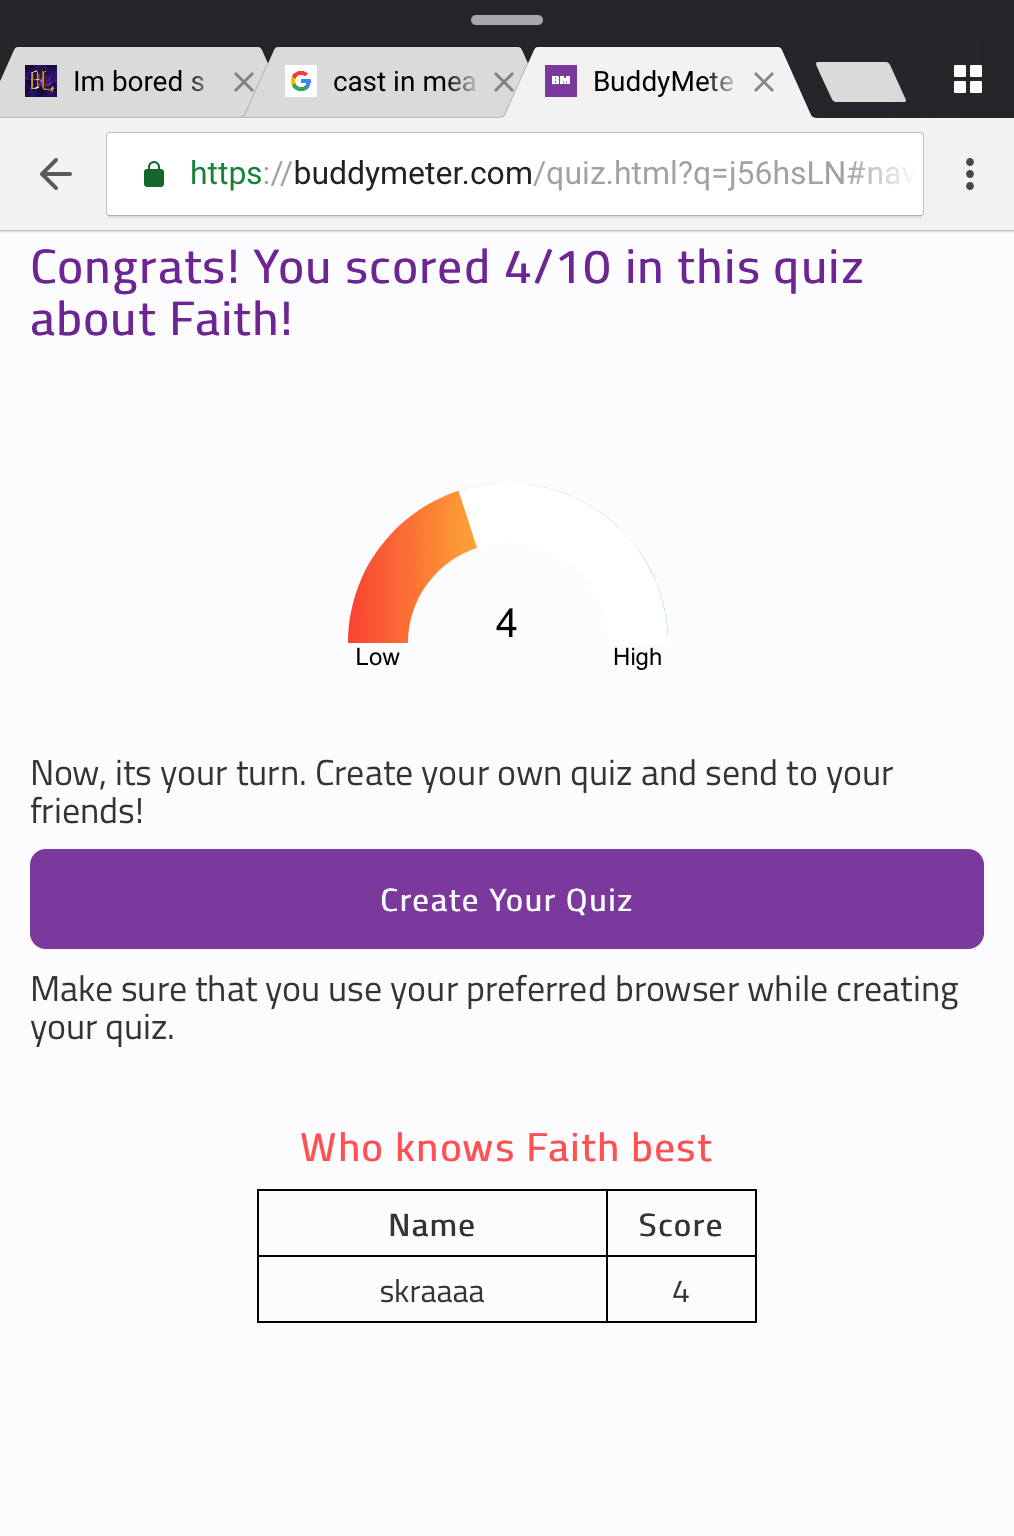Close the BuddyMeter tab
The width and height of the screenshot is (1014, 1536).
click(x=763, y=82)
